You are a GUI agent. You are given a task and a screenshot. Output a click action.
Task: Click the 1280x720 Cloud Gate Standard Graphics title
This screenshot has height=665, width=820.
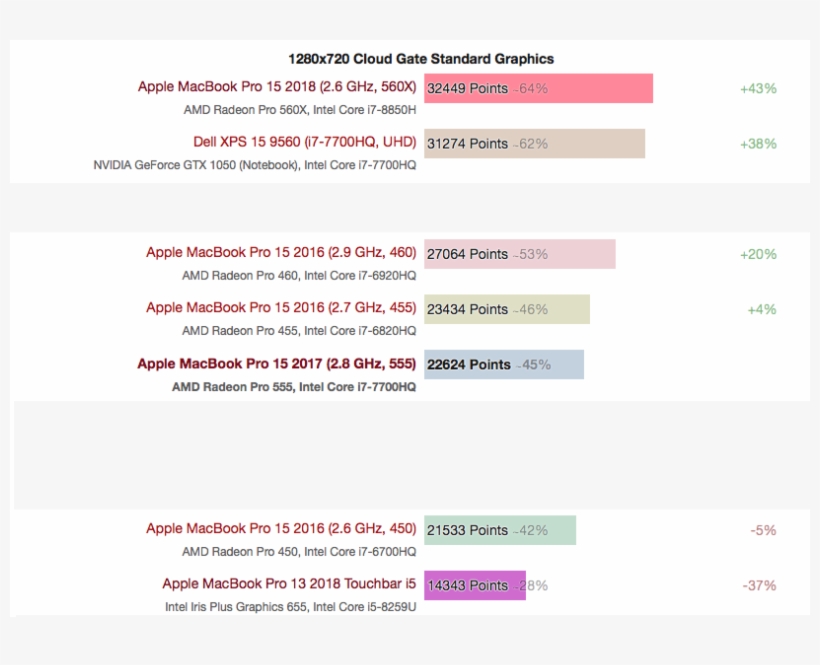click(421, 59)
